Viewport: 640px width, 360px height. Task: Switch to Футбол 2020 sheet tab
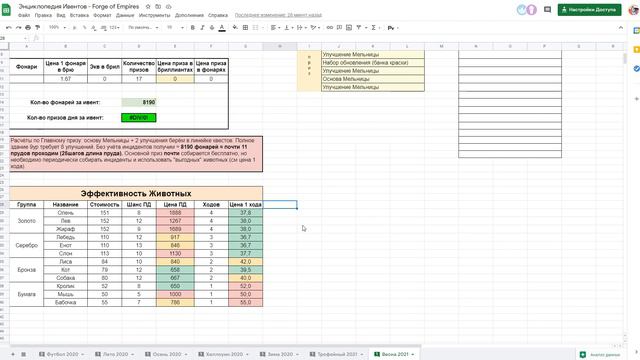(x=61, y=354)
